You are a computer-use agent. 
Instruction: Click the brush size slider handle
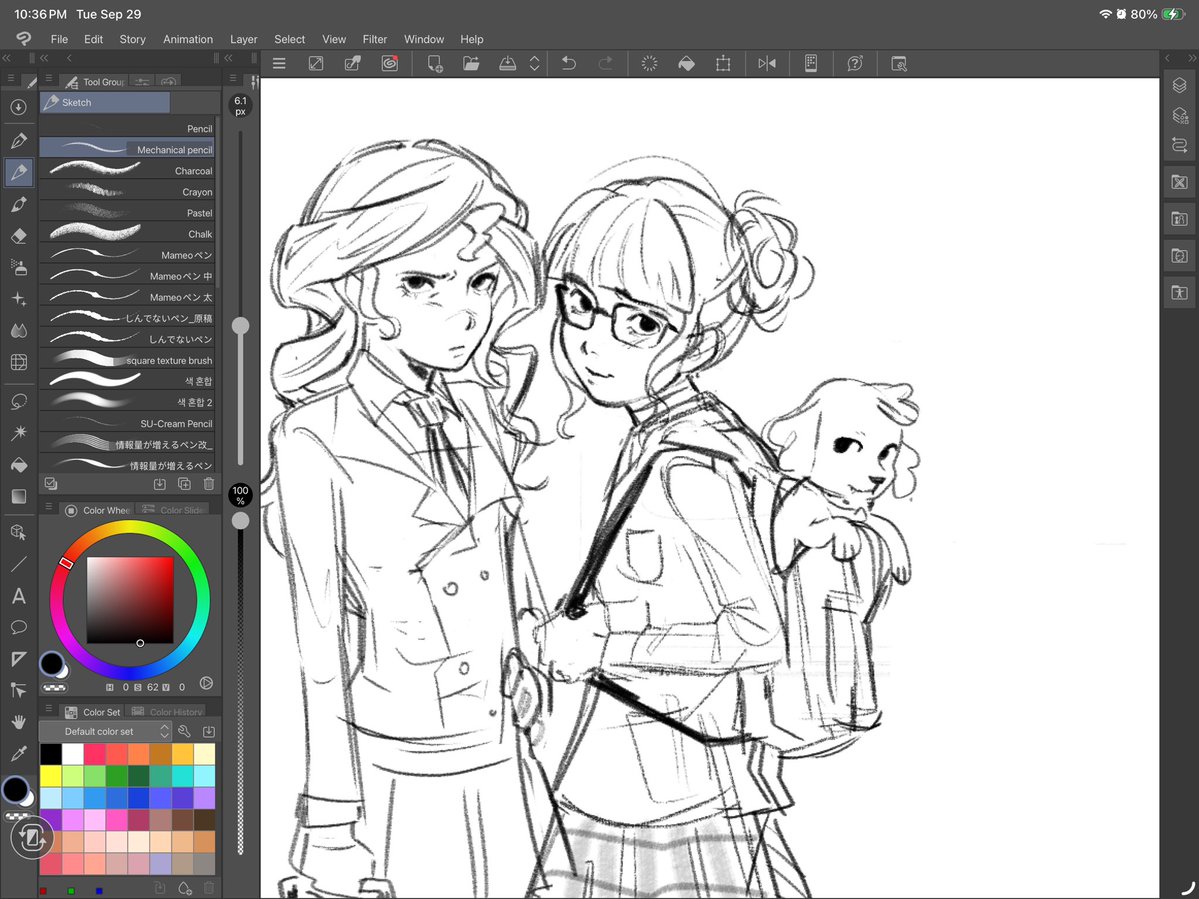pos(241,326)
